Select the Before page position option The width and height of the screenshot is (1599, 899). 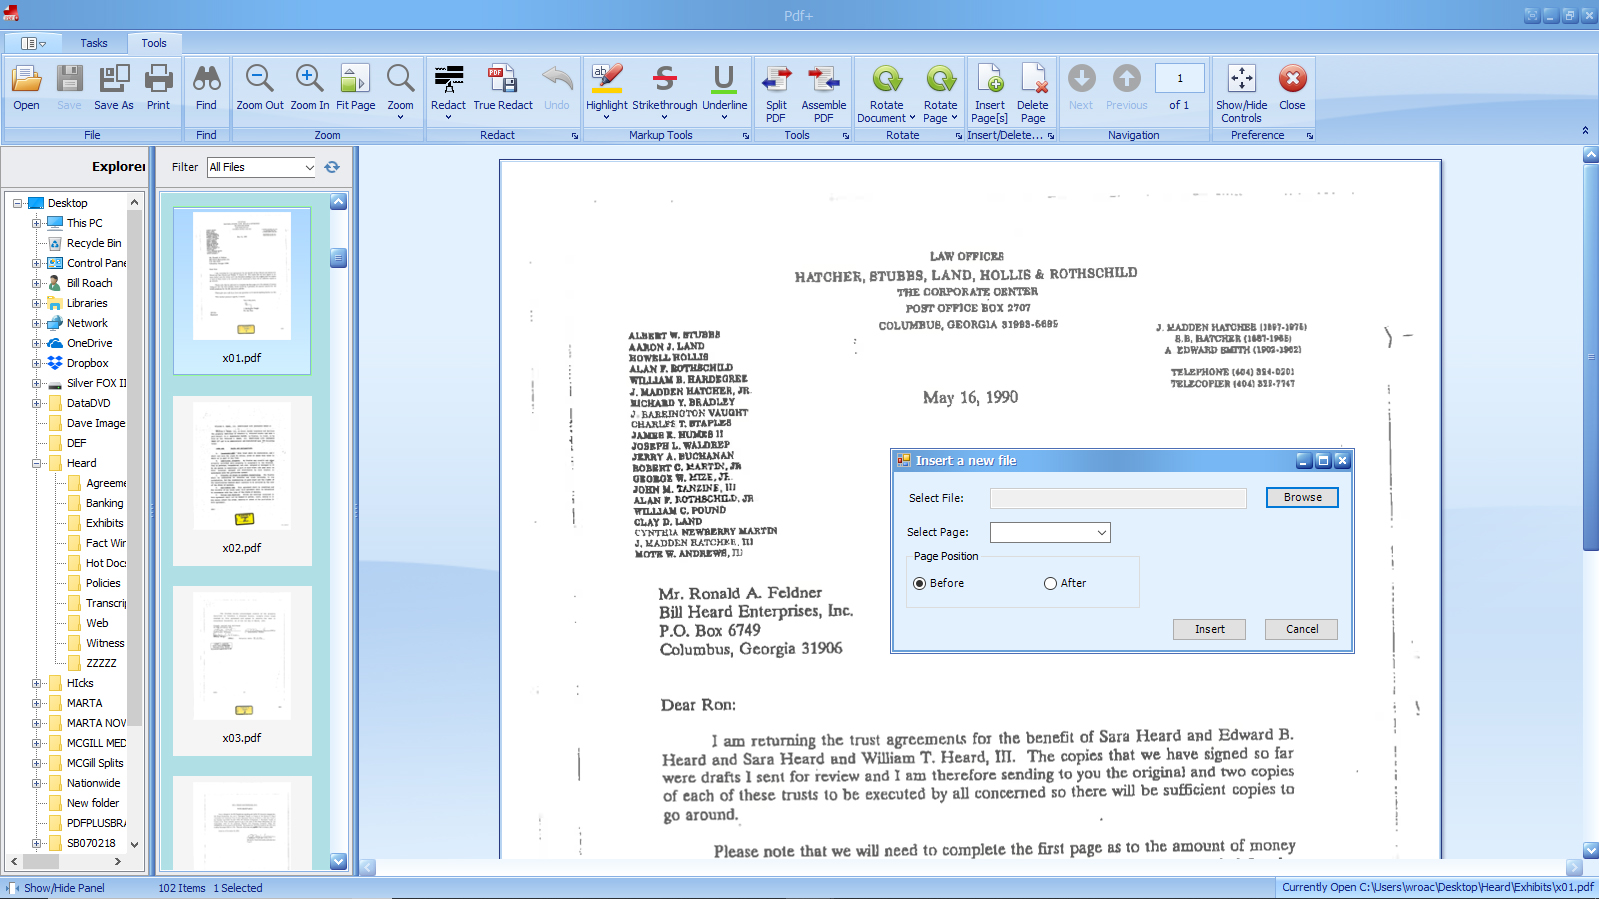919,583
